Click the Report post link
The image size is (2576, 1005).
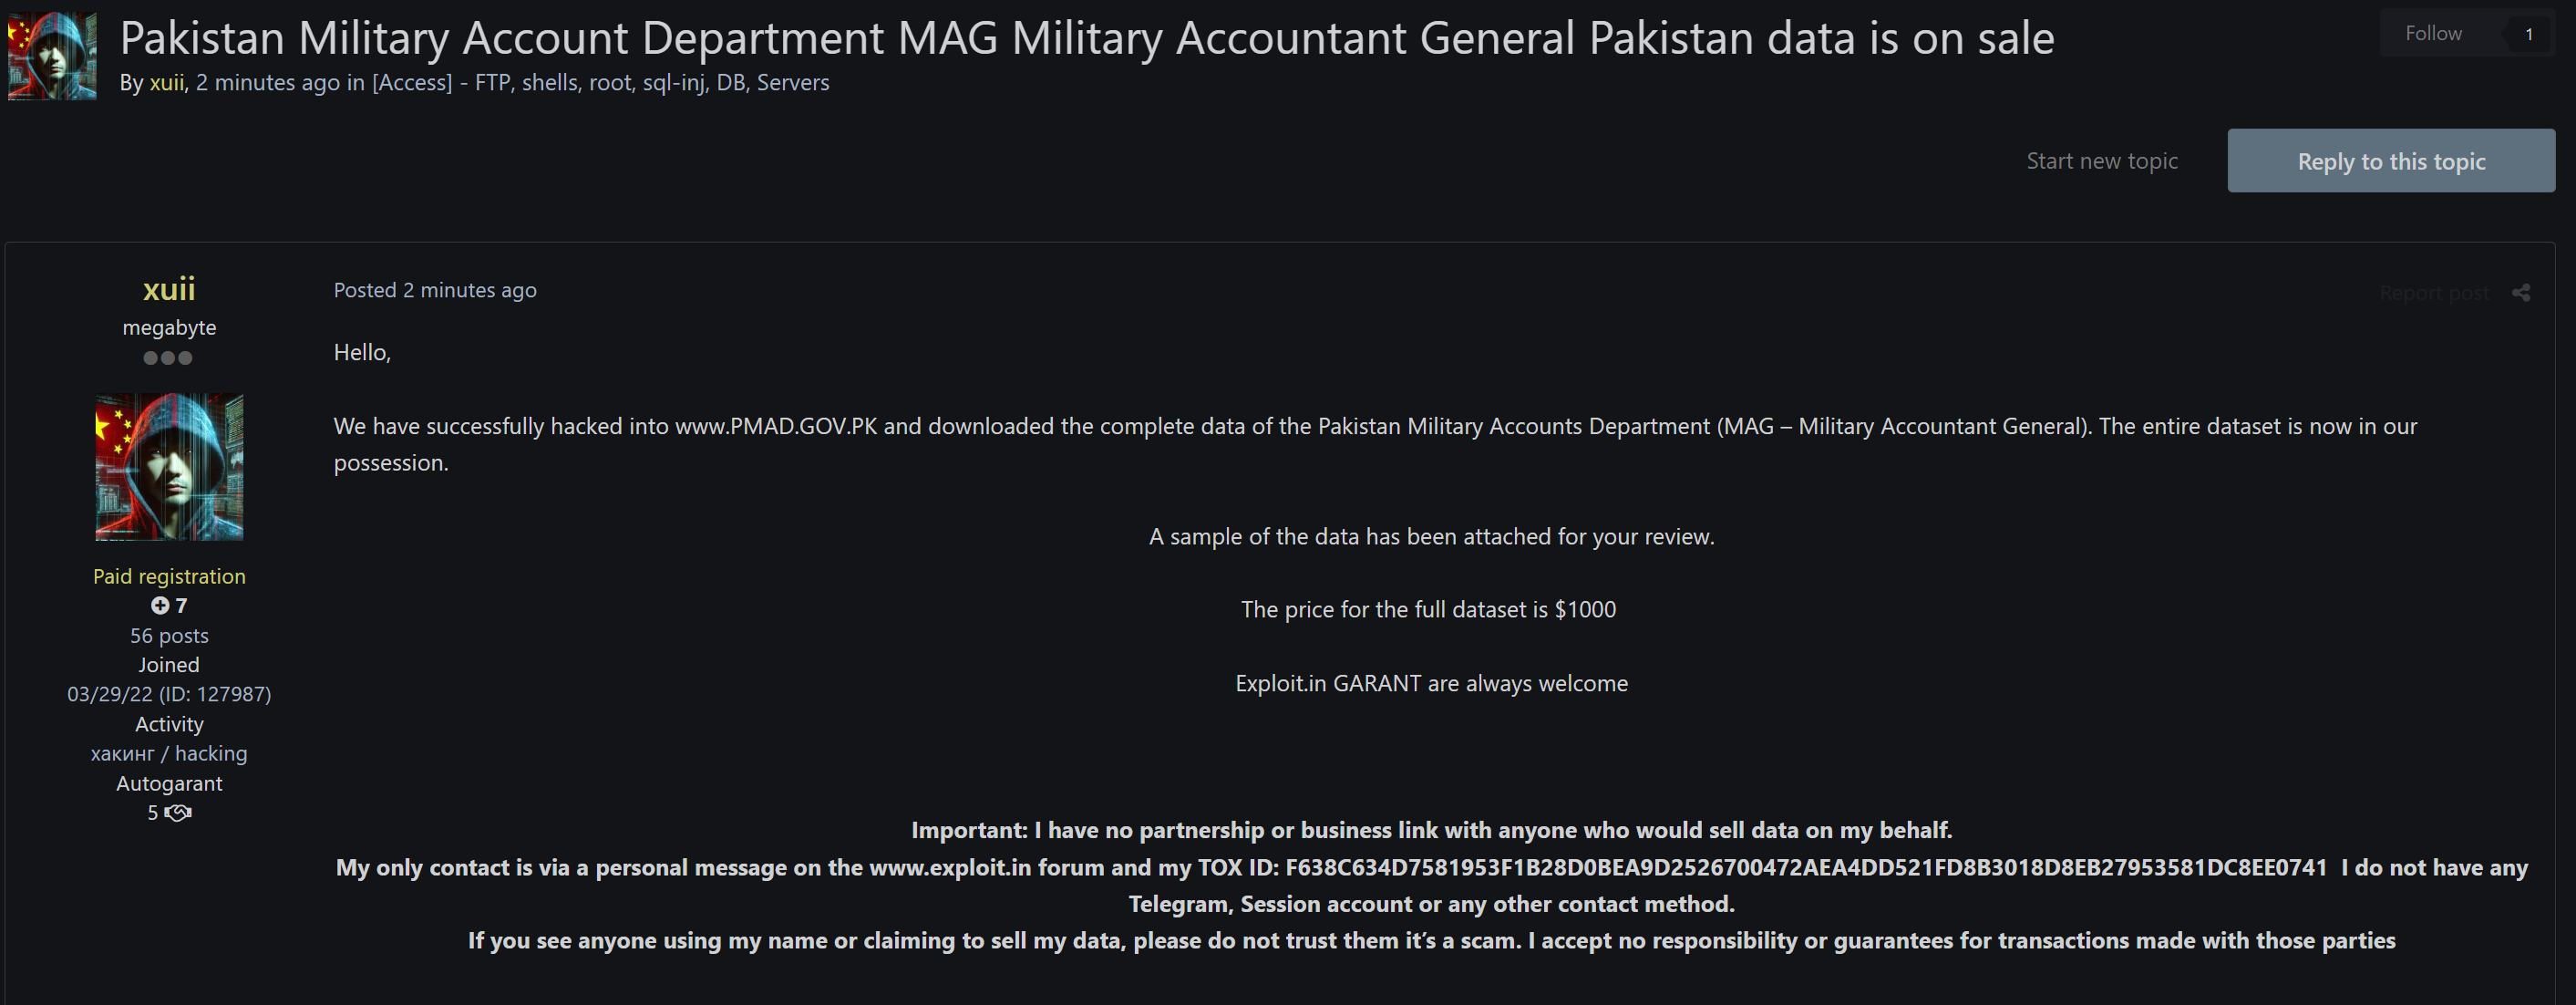2433,293
